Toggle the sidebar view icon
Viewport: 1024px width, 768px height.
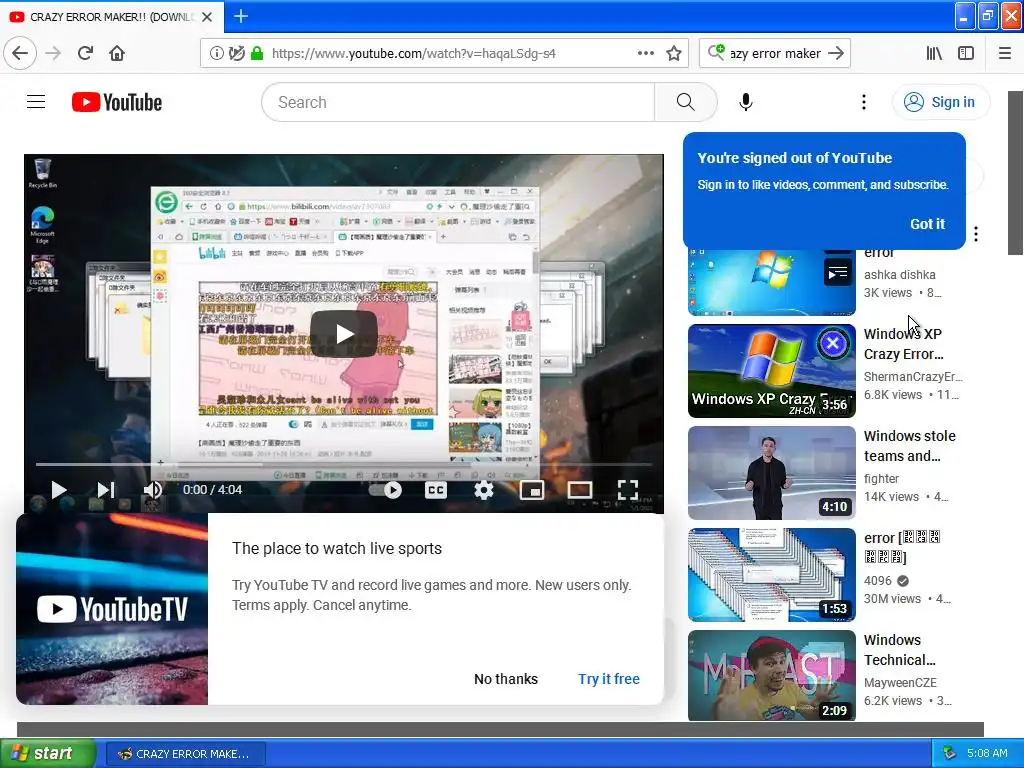click(x=966, y=53)
